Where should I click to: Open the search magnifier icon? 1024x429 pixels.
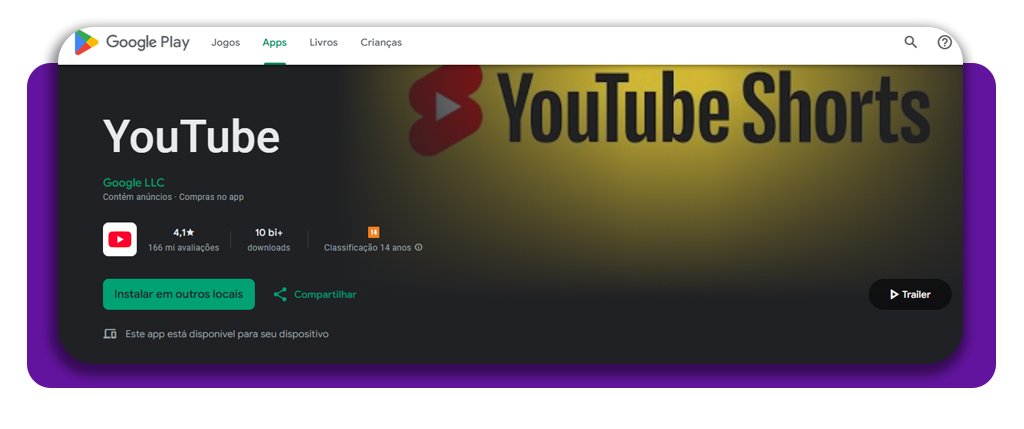tap(910, 42)
